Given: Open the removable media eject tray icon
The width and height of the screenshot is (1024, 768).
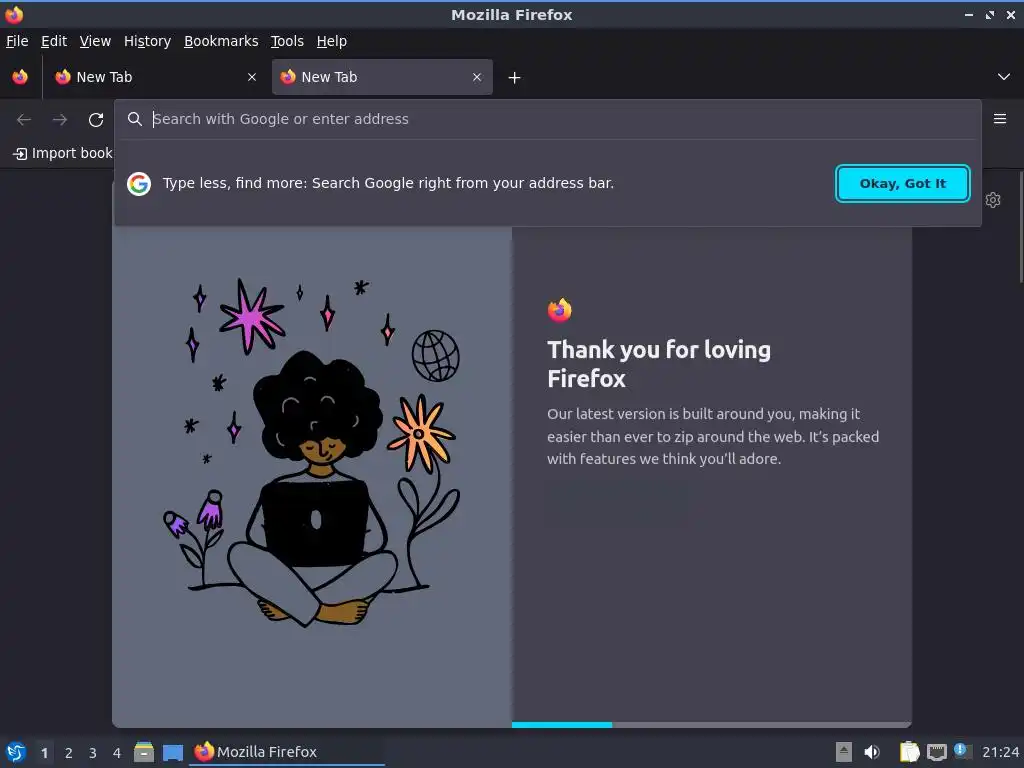Looking at the screenshot, I should (844, 752).
